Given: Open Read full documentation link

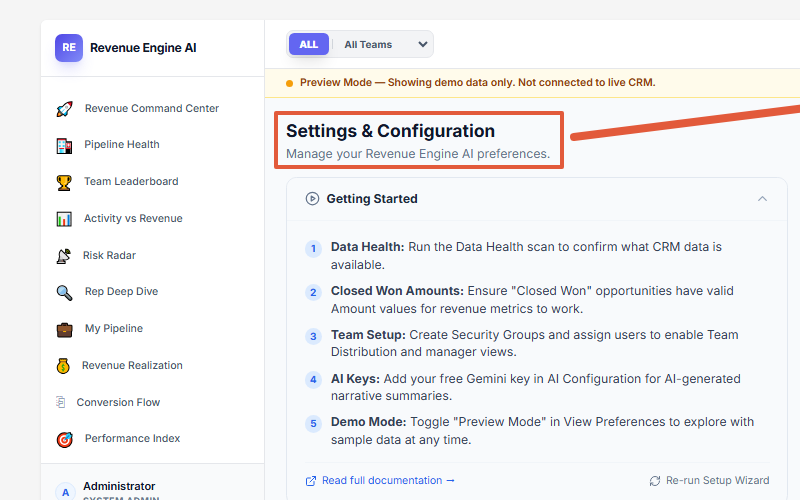Looking at the screenshot, I should [388, 481].
